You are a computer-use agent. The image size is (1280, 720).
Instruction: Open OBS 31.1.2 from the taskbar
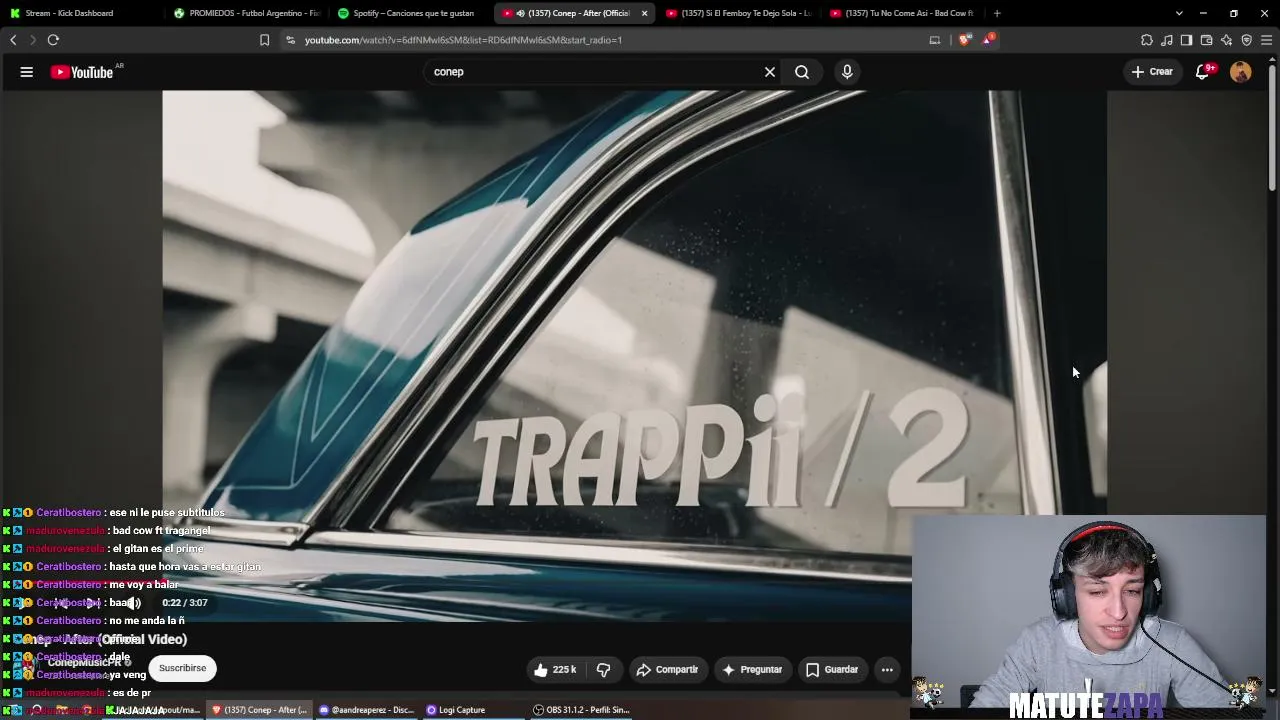[x=581, y=710]
